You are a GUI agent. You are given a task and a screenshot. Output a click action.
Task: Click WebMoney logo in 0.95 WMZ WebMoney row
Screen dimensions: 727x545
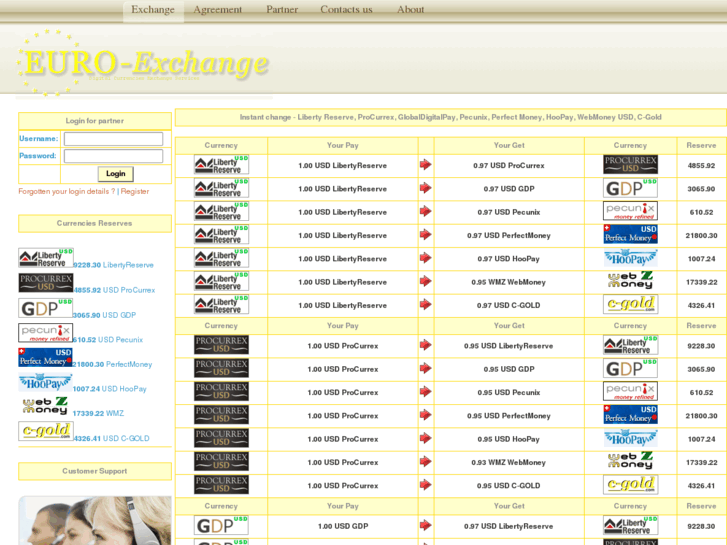(630, 281)
